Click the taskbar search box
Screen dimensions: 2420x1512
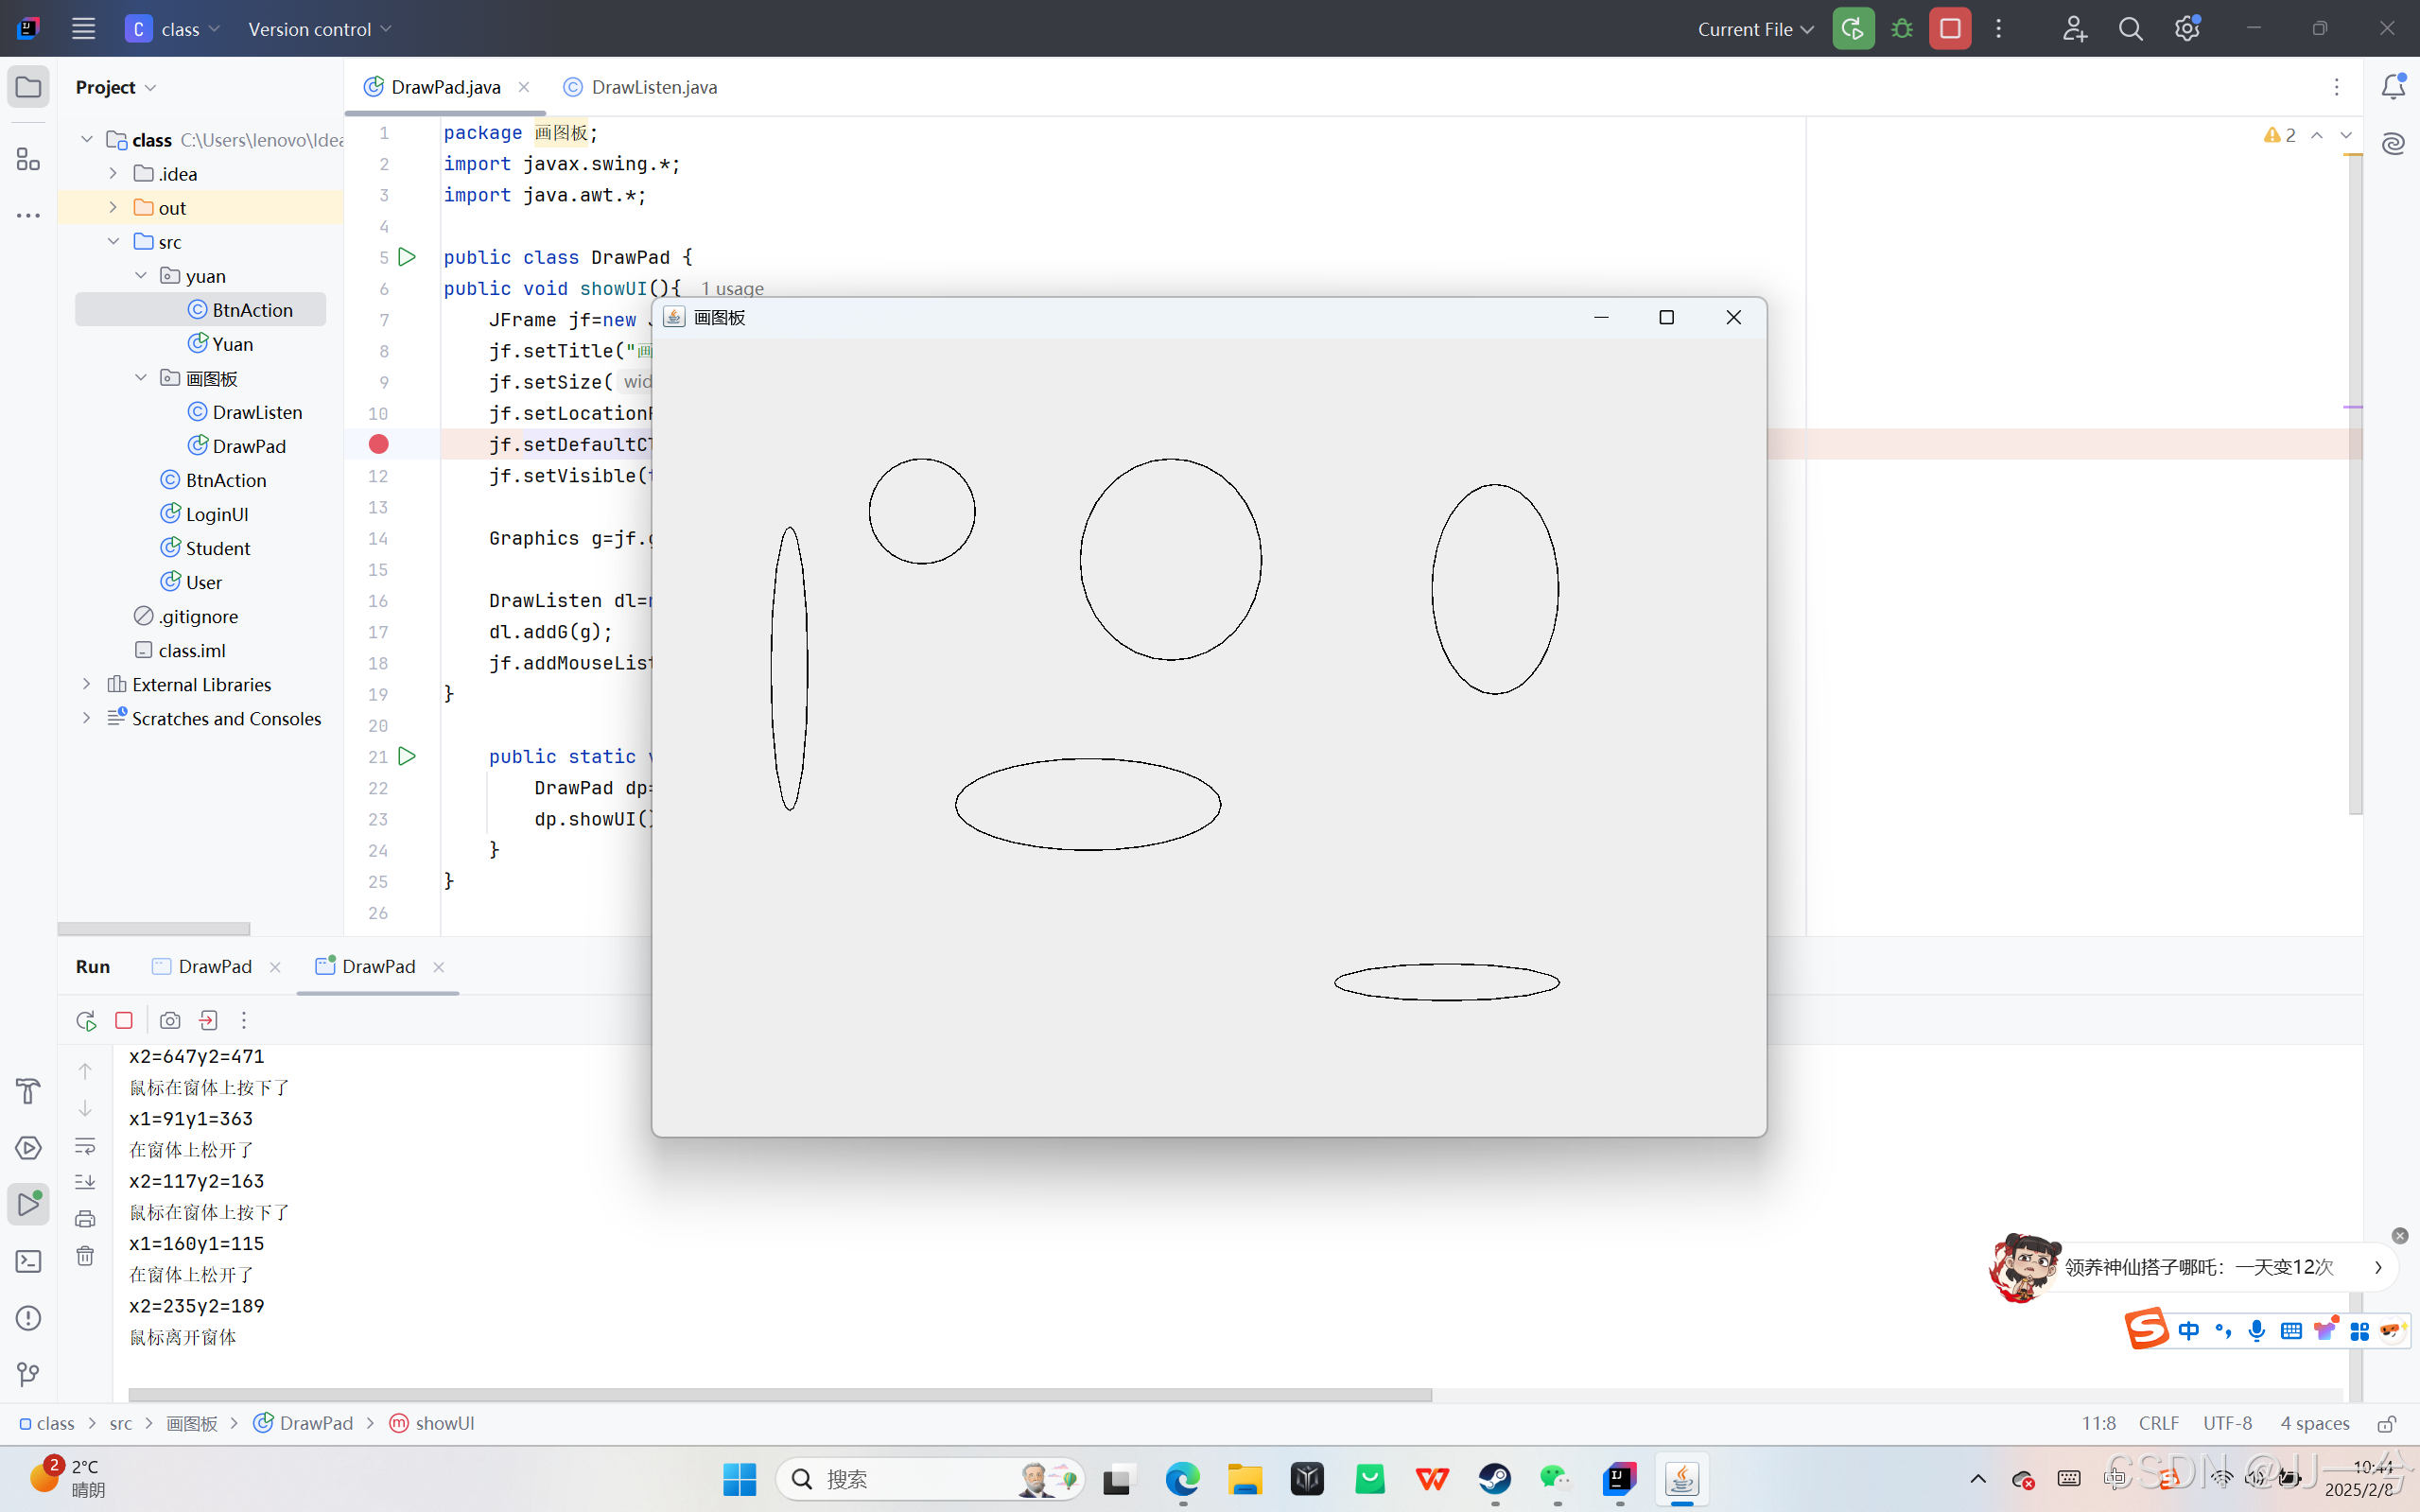(x=930, y=1479)
